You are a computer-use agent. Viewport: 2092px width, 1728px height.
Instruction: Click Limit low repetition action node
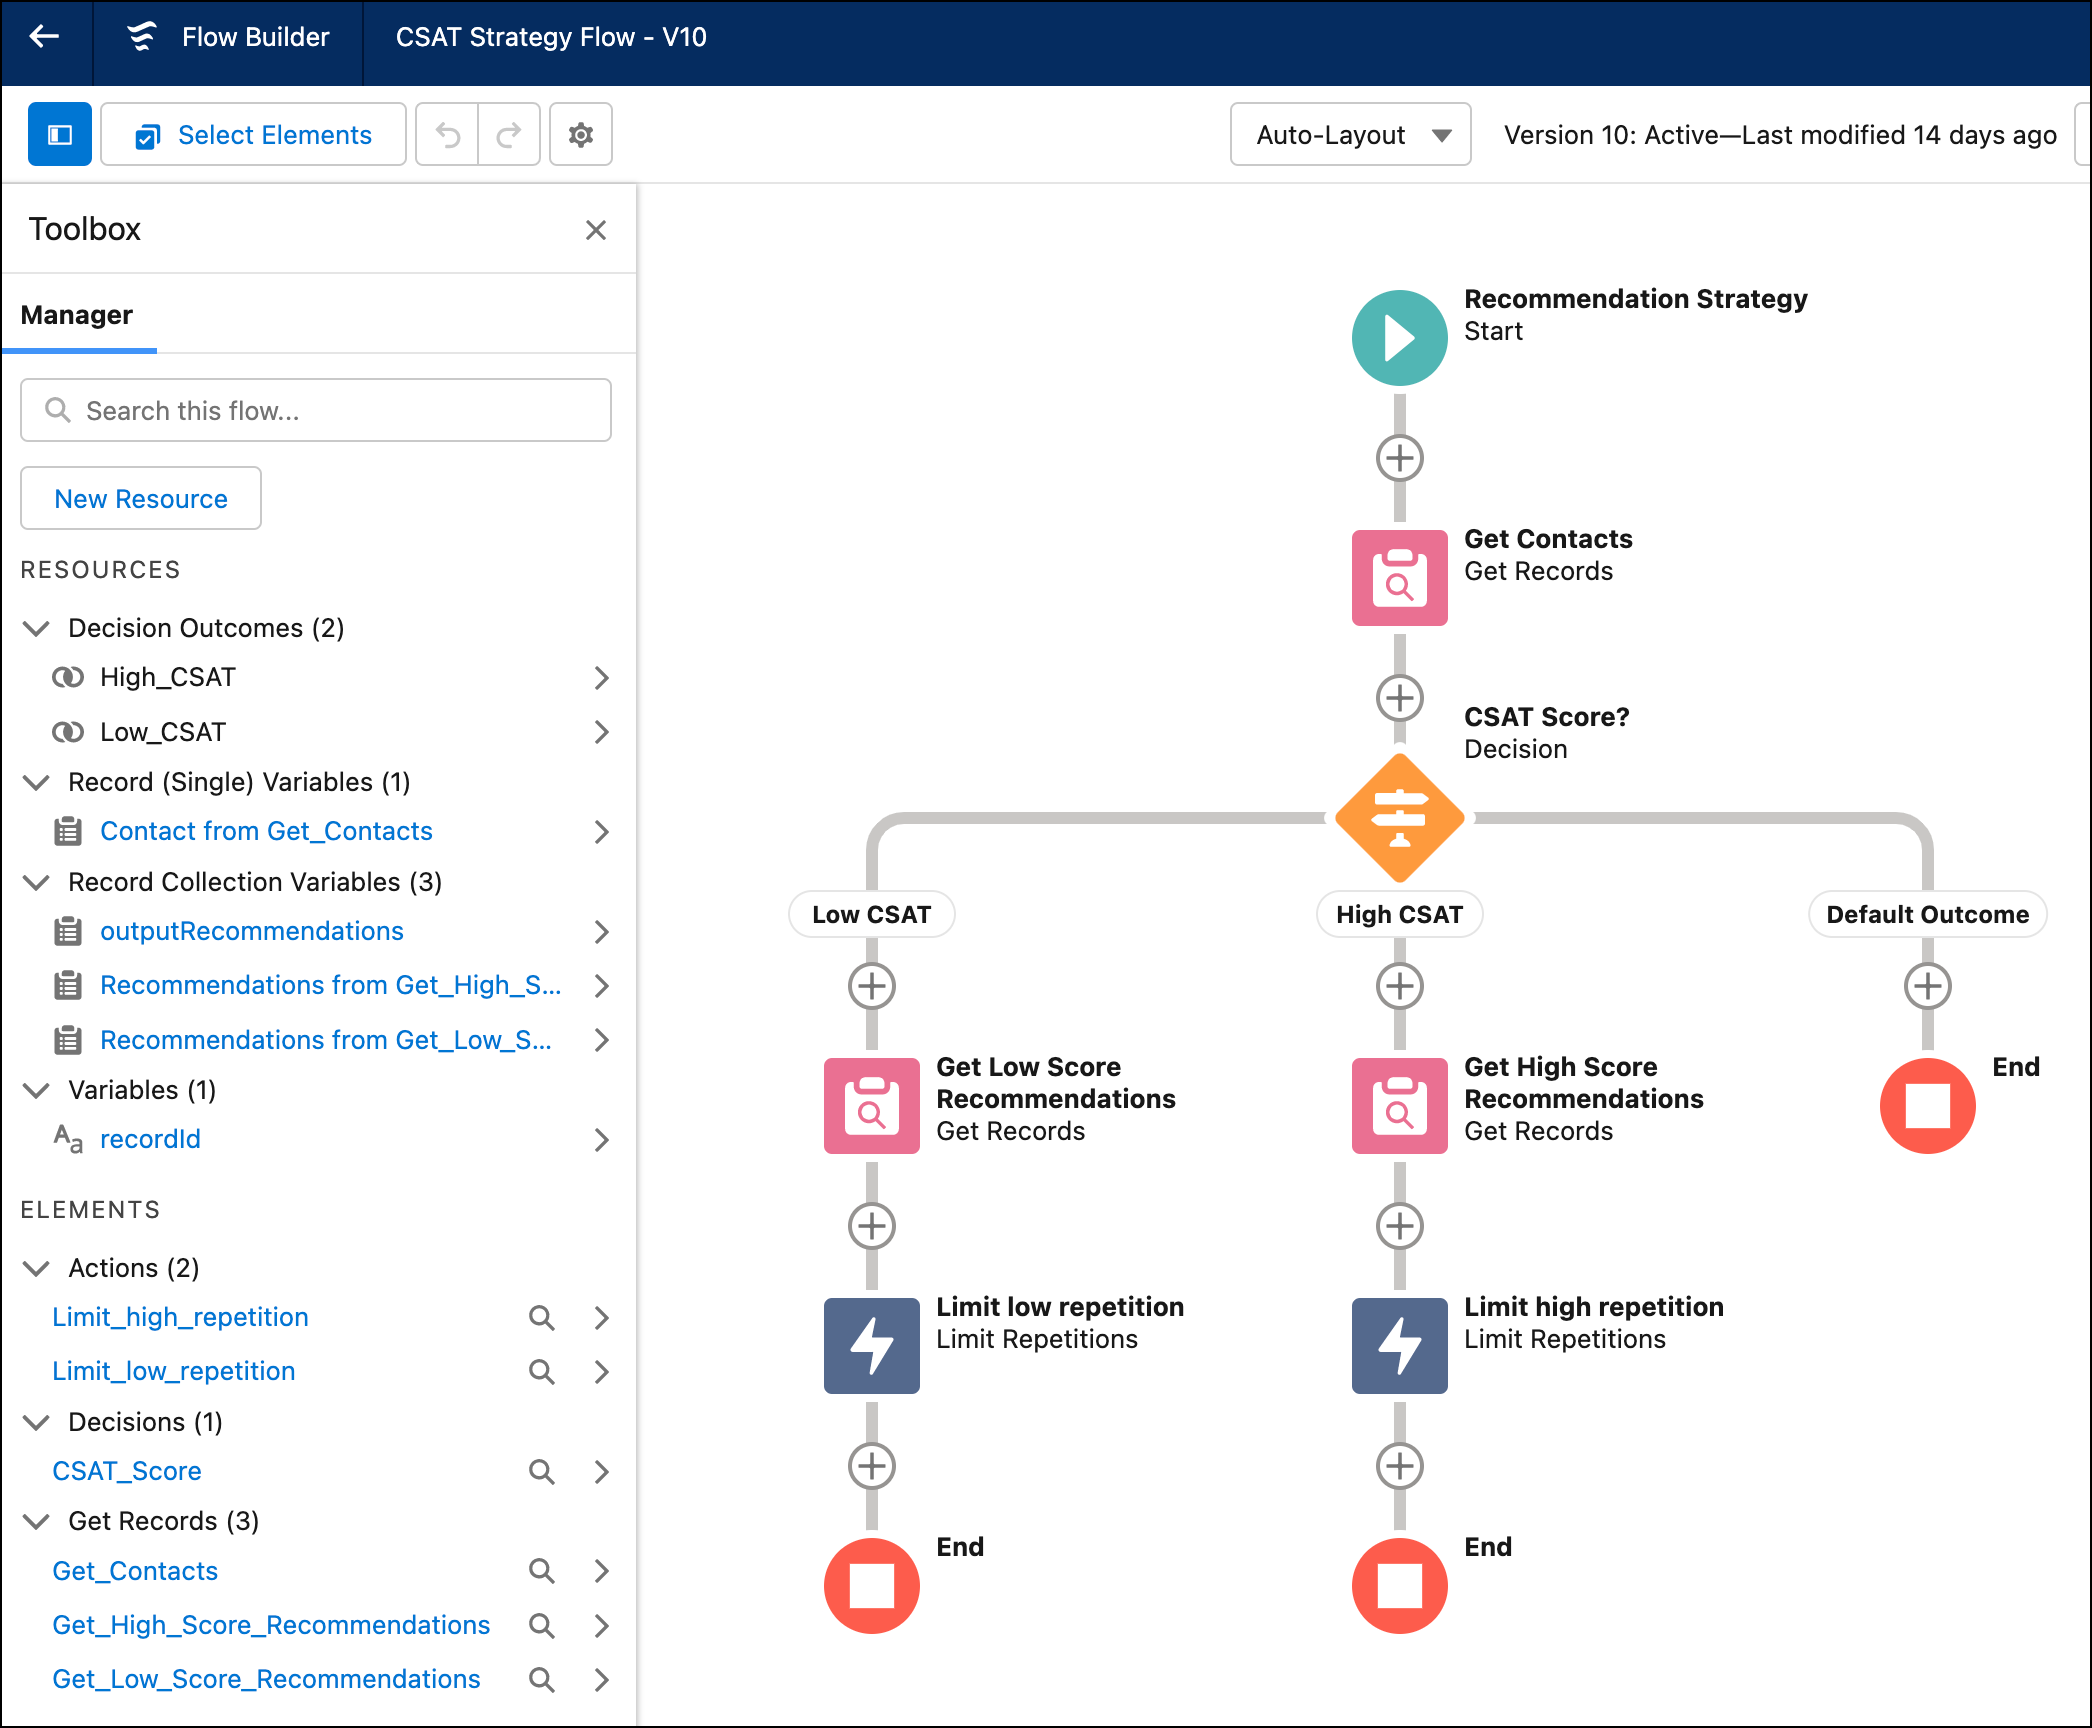[872, 1346]
